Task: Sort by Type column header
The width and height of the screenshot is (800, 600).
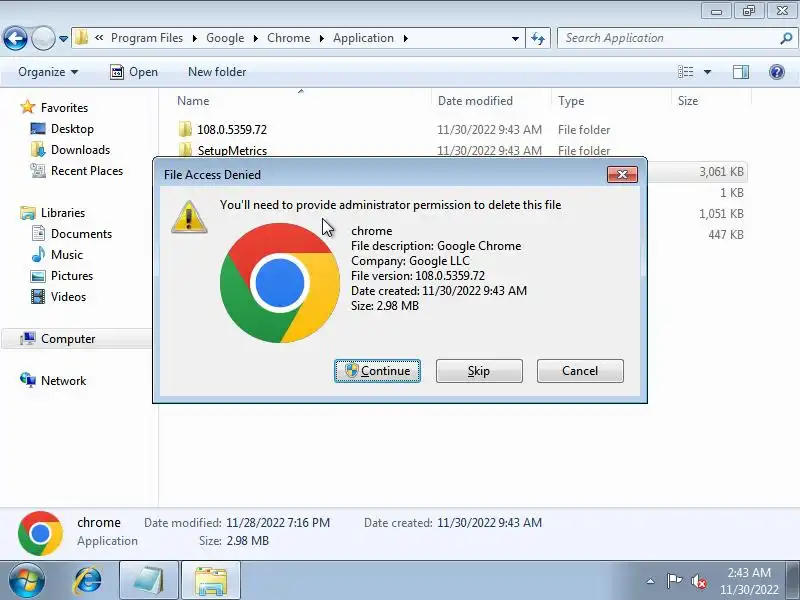Action: coord(570,101)
